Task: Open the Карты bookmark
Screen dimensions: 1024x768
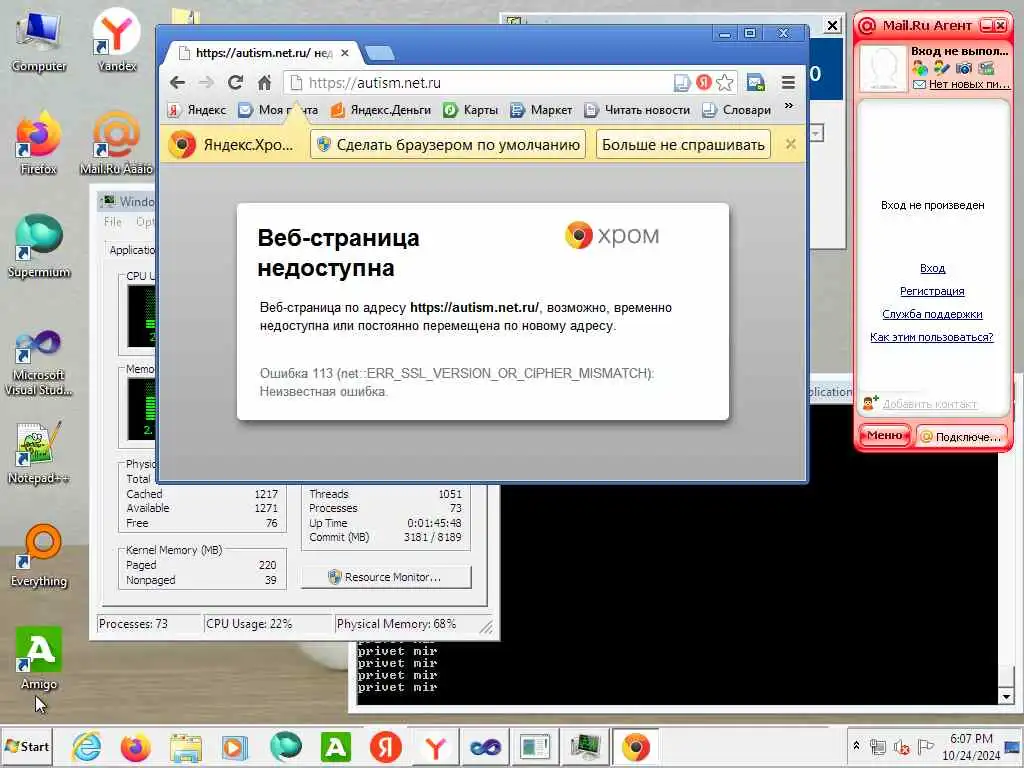Action: click(471, 110)
